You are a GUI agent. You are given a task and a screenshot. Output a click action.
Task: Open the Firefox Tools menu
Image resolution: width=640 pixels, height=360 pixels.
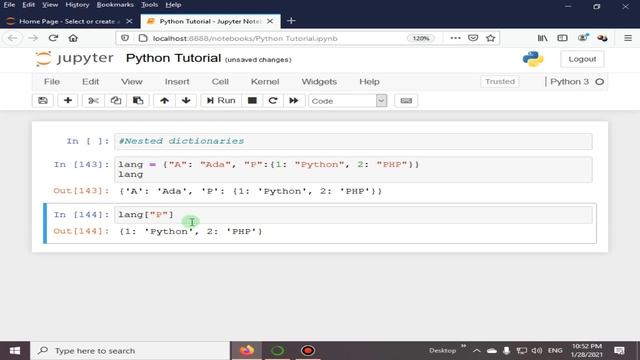click(149, 5)
